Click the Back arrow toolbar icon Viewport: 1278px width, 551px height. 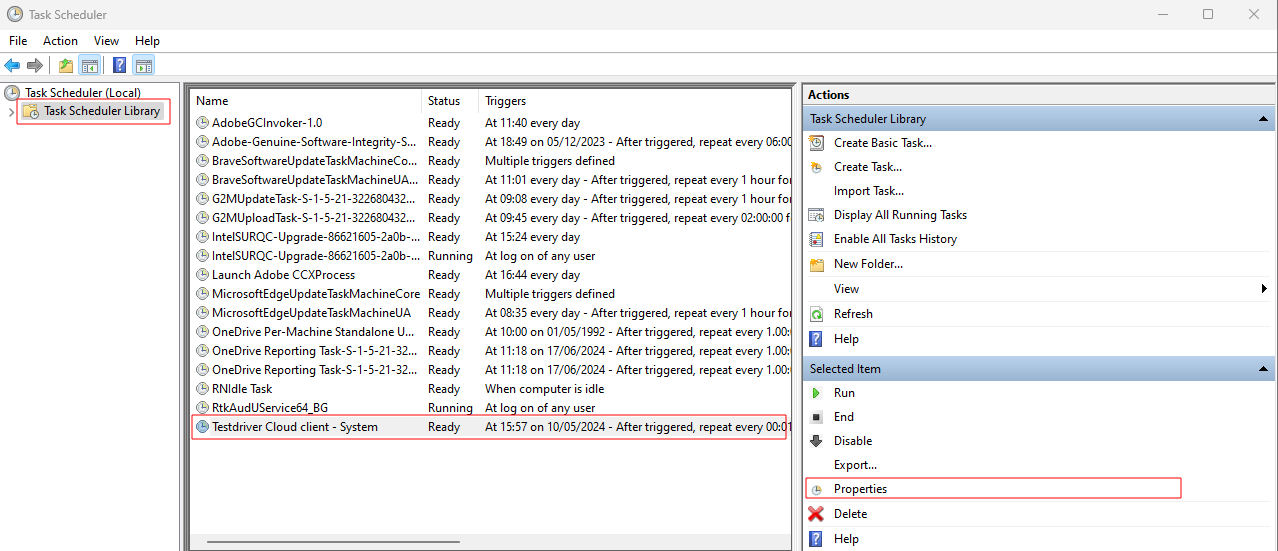click(x=12, y=66)
